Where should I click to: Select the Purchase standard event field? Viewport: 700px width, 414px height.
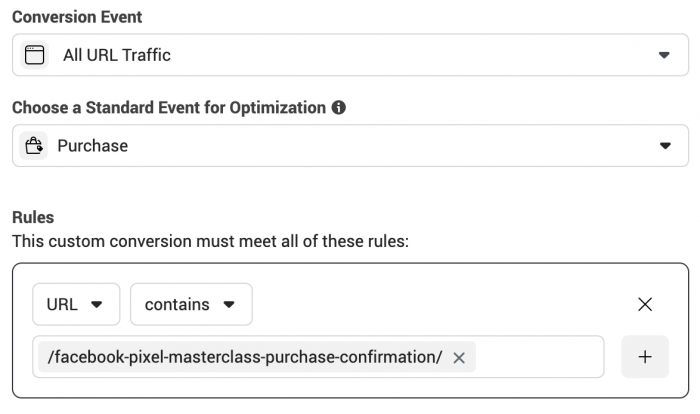pos(350,146)
